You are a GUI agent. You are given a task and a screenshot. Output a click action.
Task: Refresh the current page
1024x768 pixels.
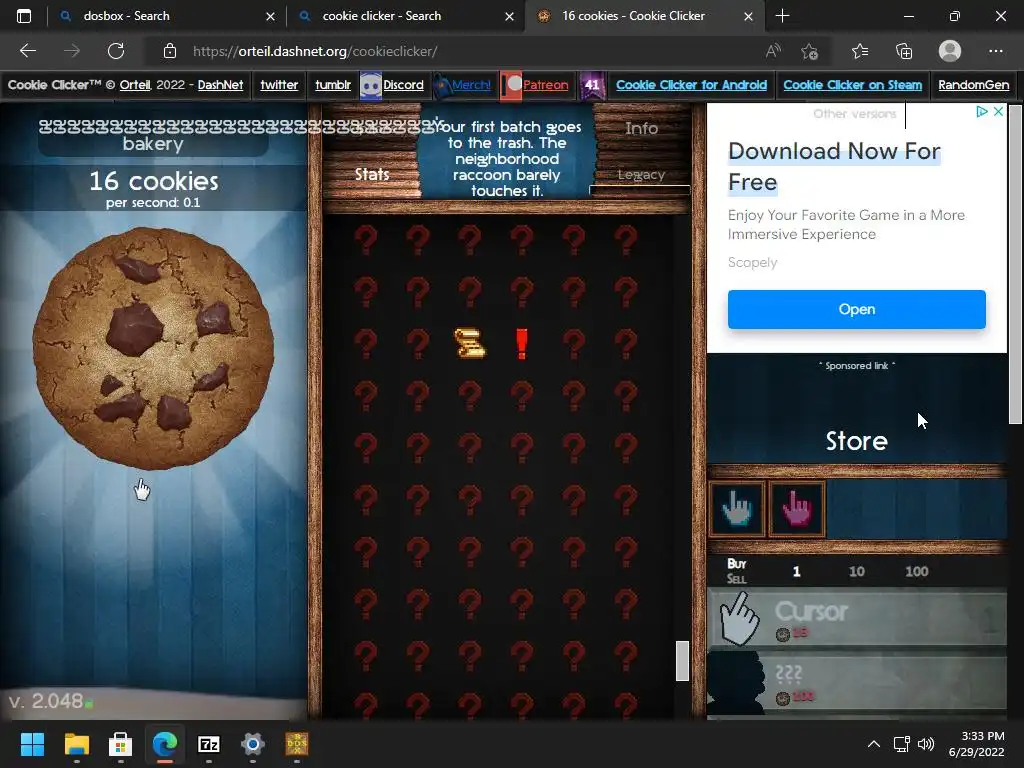[x=116, y=51]
